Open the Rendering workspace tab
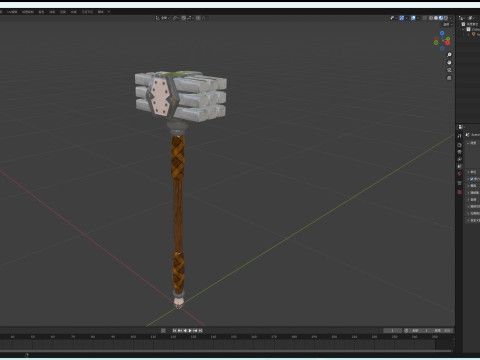480x360 pixels. (x=63, y=12)
